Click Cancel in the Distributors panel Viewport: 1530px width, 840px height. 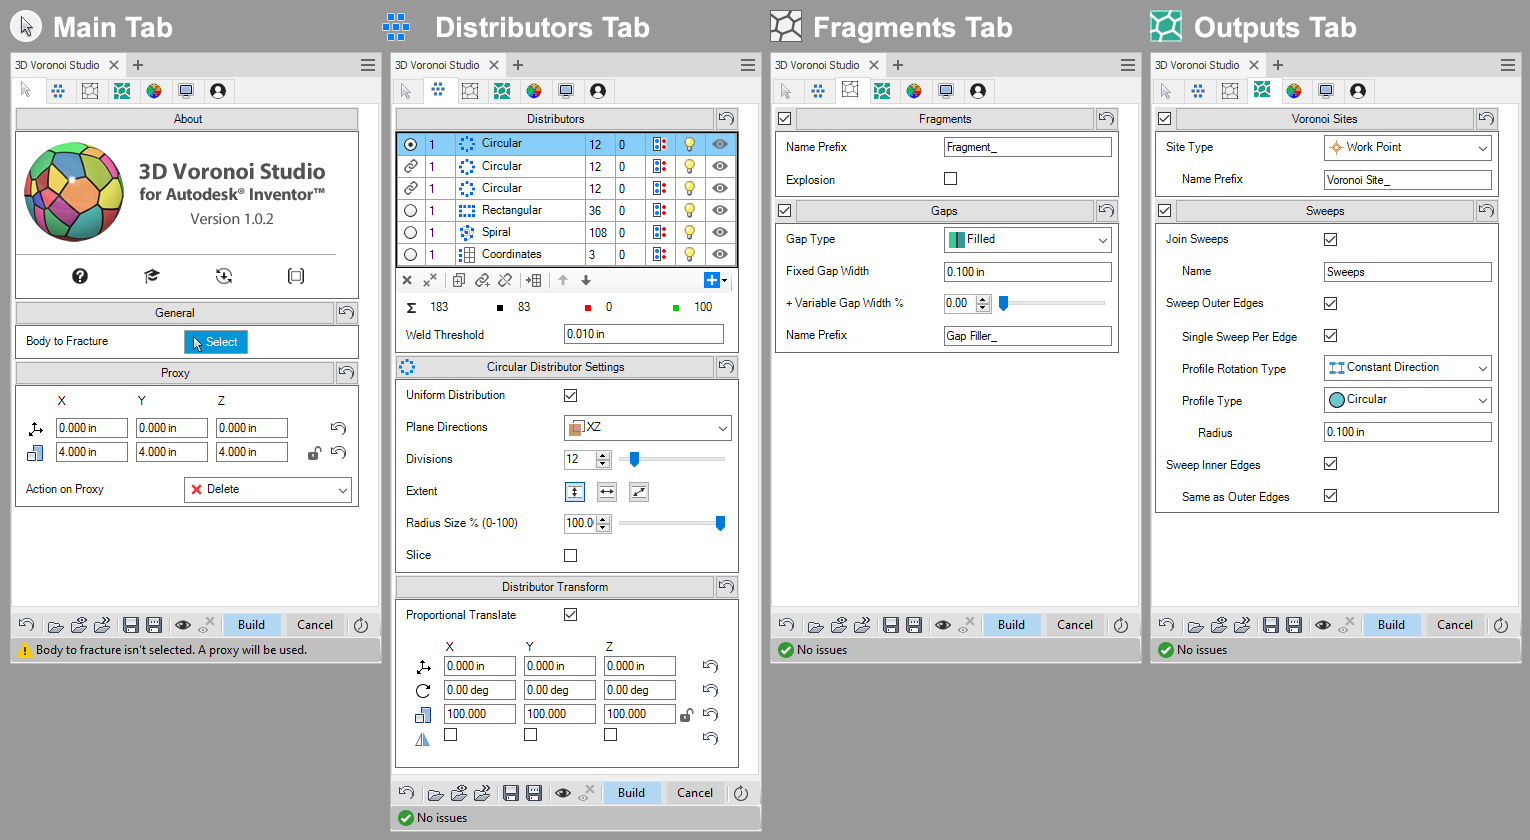tap(695, 793)
